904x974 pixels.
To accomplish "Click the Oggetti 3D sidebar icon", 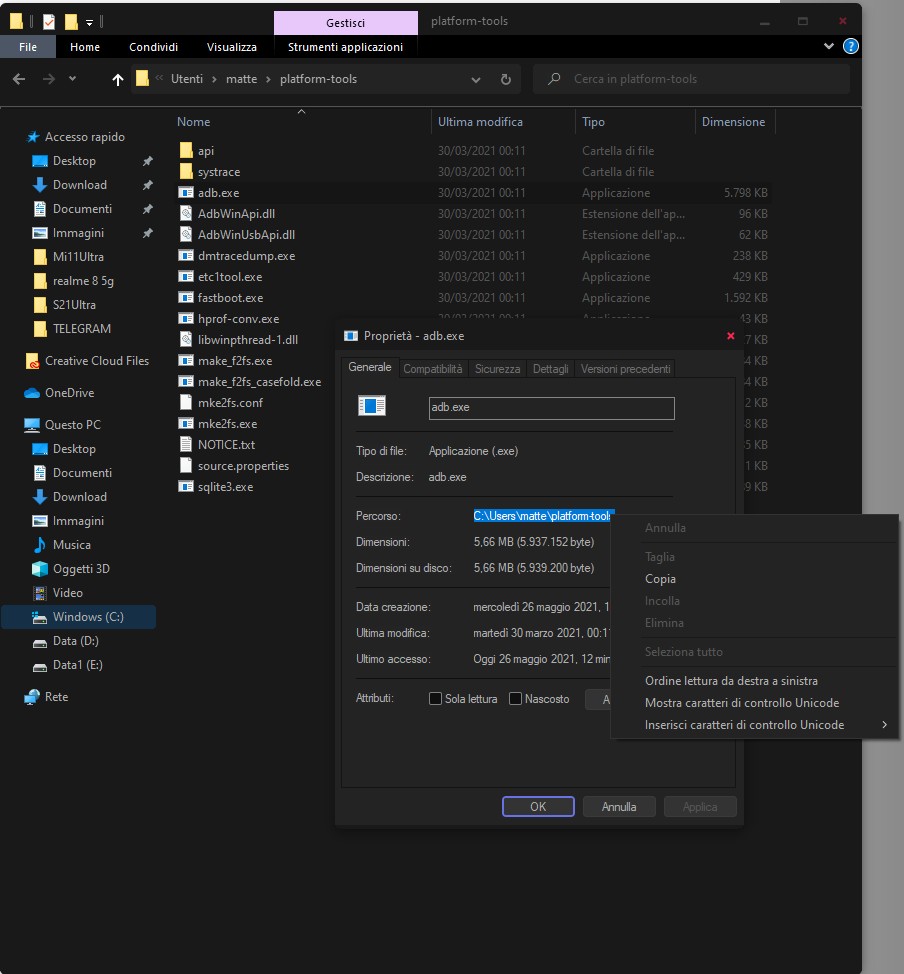I will [40, 569].
